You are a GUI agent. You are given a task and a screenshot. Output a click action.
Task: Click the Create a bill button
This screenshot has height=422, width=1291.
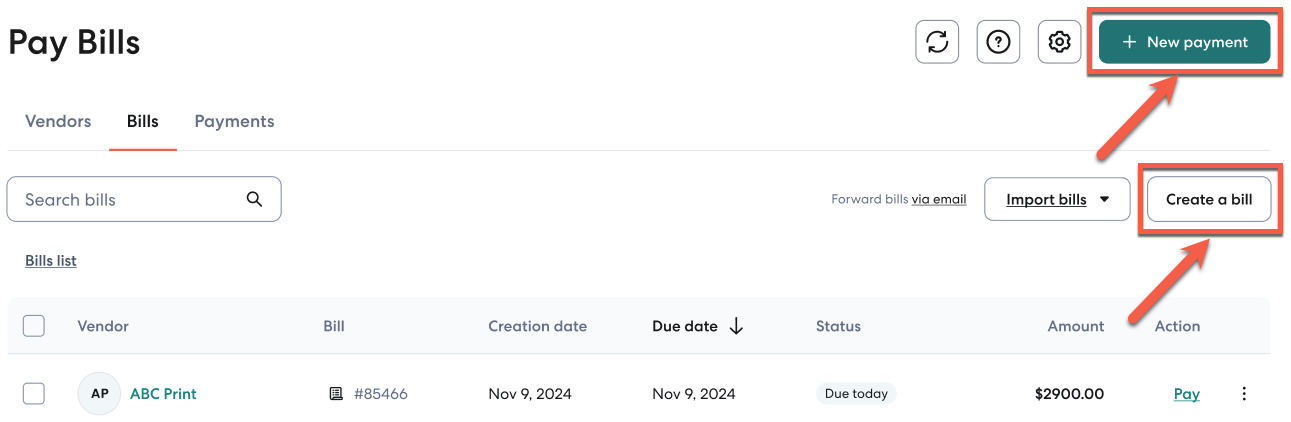click(x=1208, y=199)
